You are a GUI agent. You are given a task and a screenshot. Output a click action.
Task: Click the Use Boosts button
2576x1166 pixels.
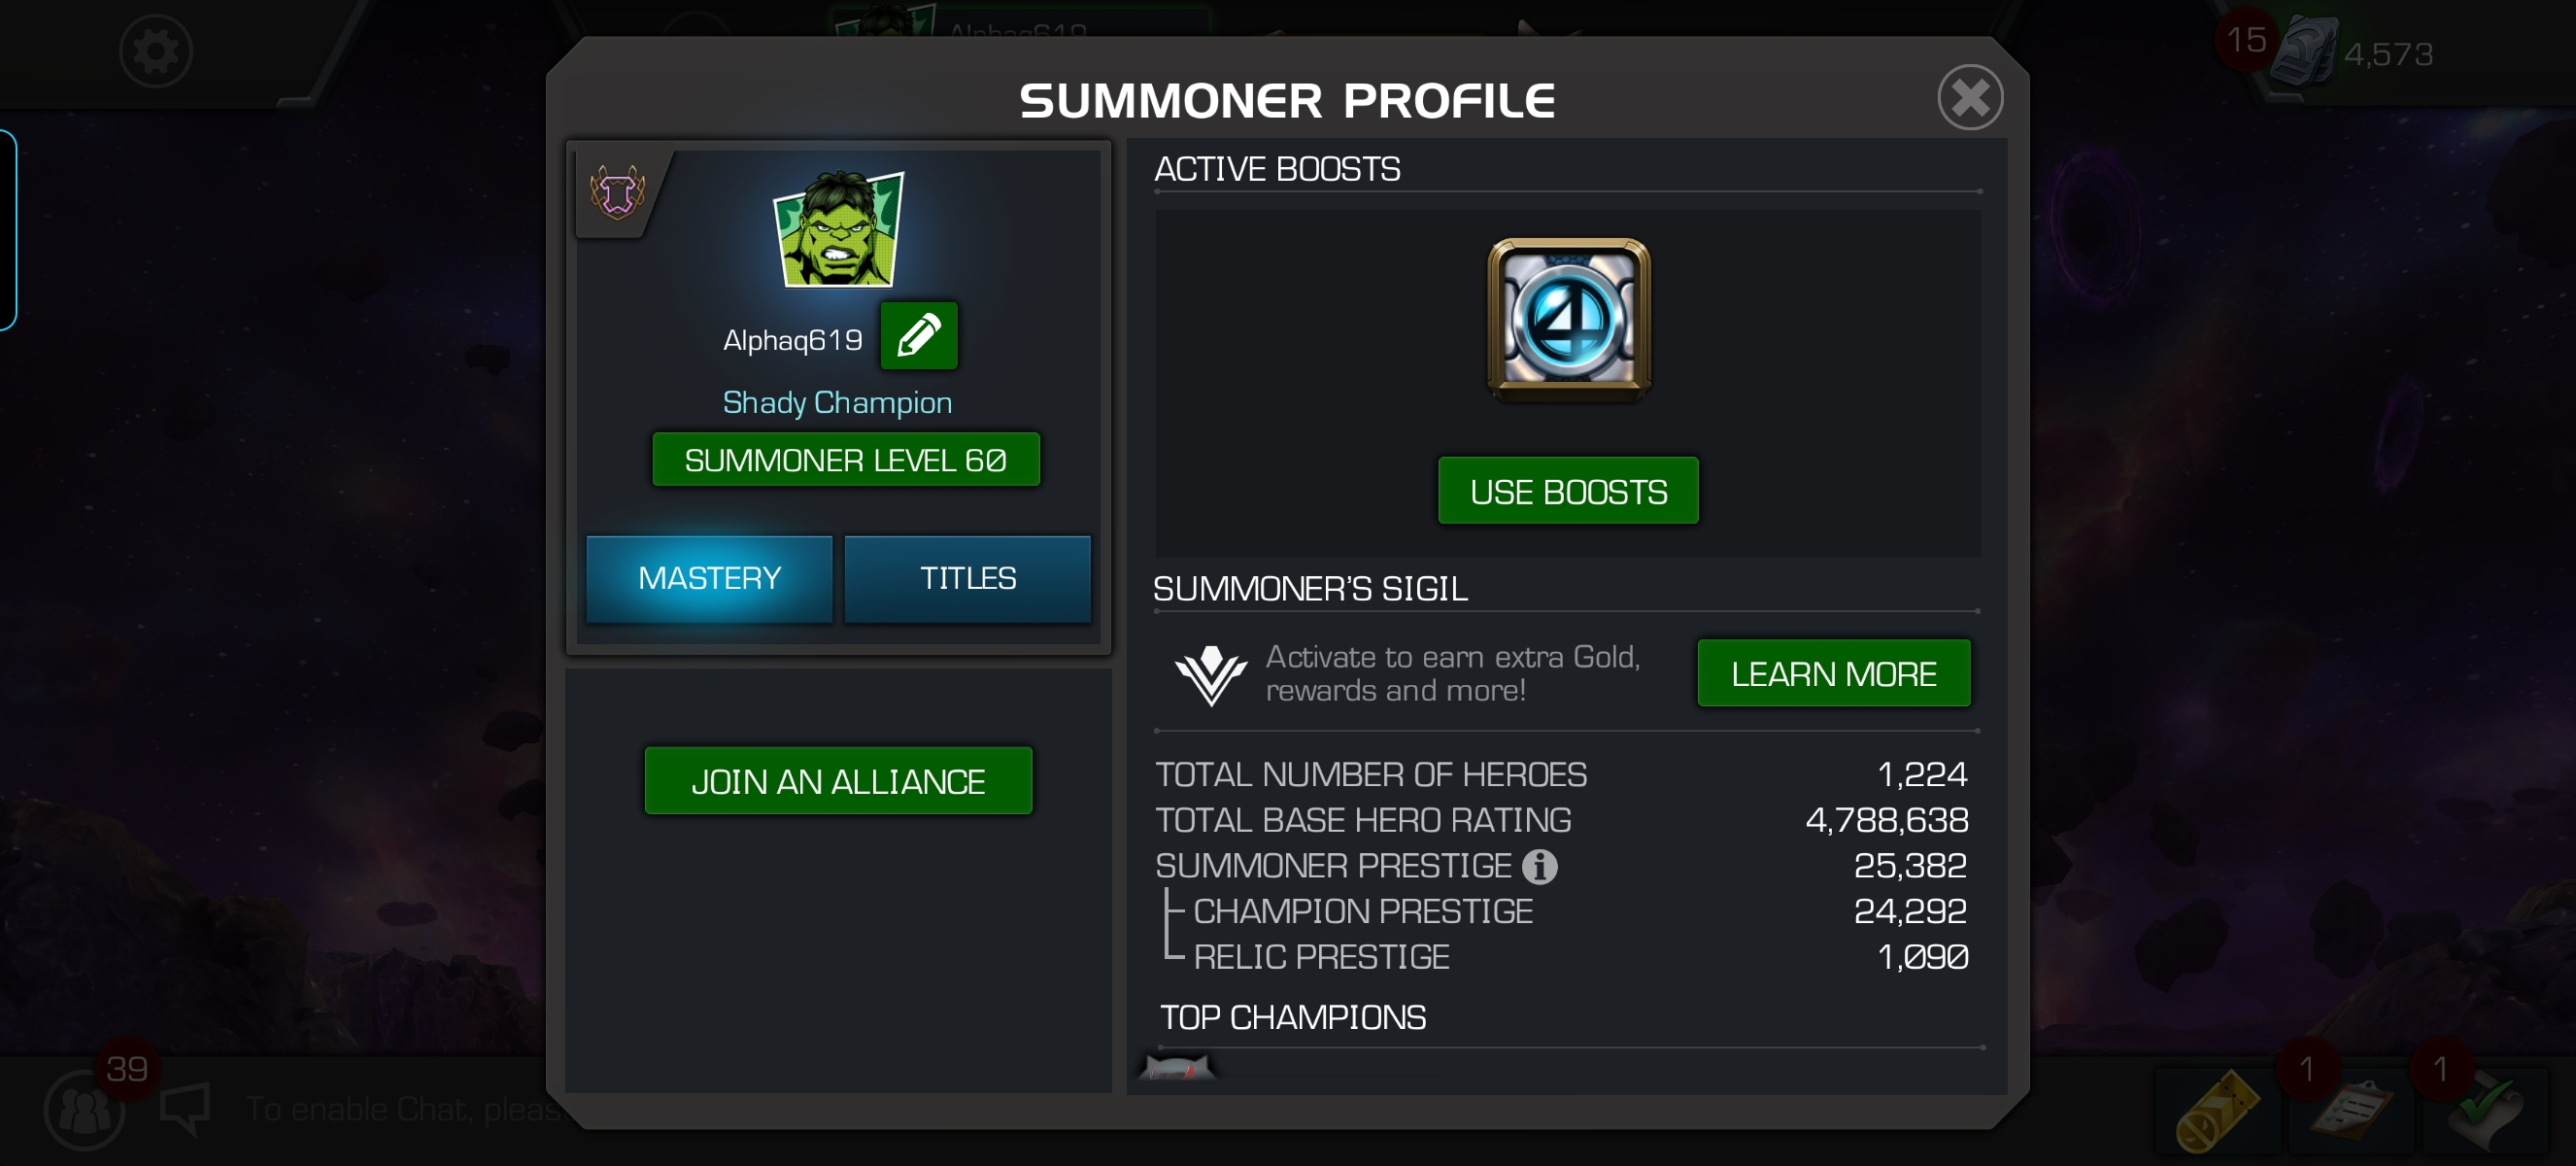click(1568, 491)
